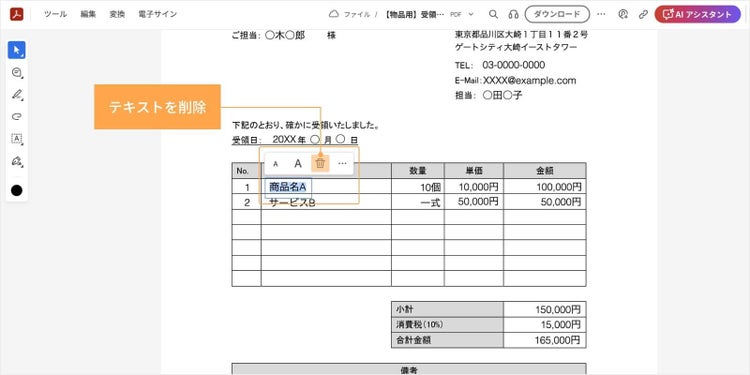The height and width of the screenshot is (375, 750).
Task: Select the 15,000円 tax value
Action: click(x=561, y=325)
